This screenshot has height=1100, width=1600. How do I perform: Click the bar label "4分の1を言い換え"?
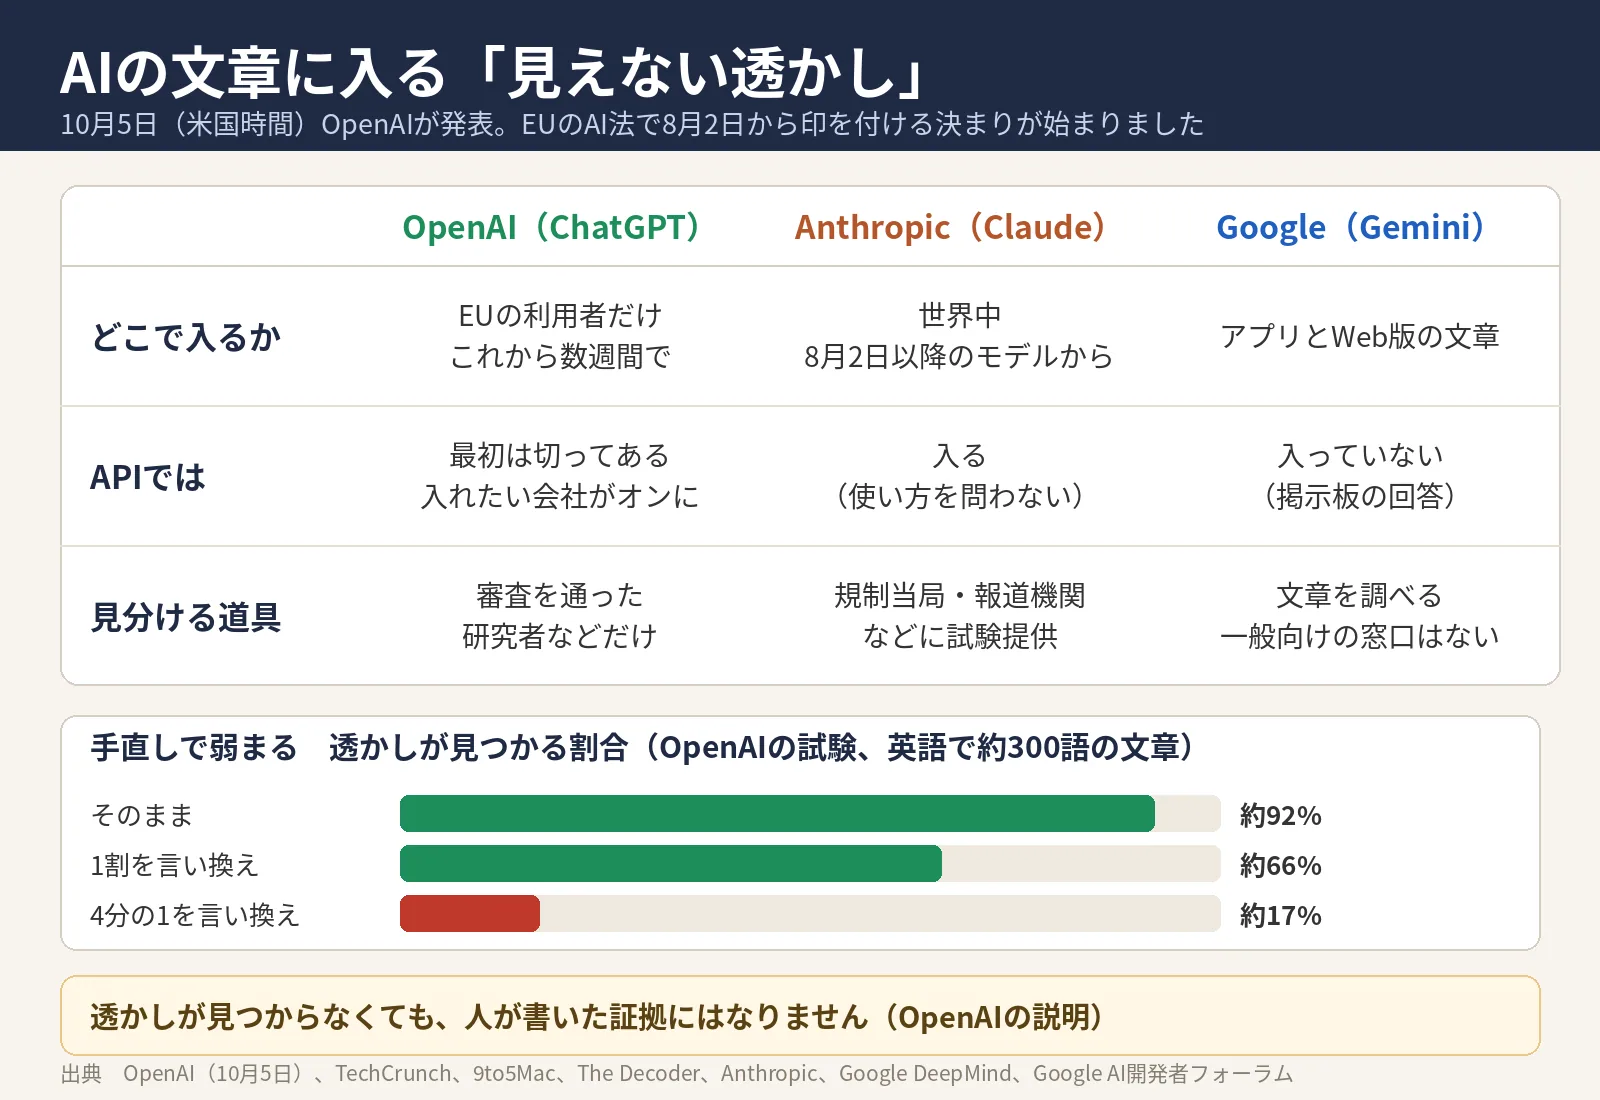195,915
